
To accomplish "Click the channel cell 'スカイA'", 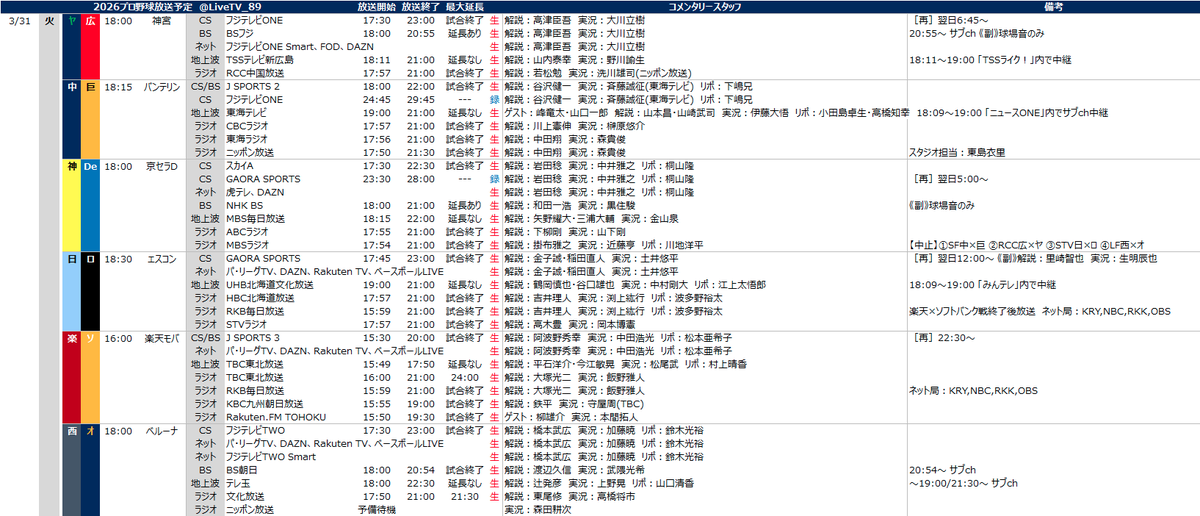I will point(241,165).
